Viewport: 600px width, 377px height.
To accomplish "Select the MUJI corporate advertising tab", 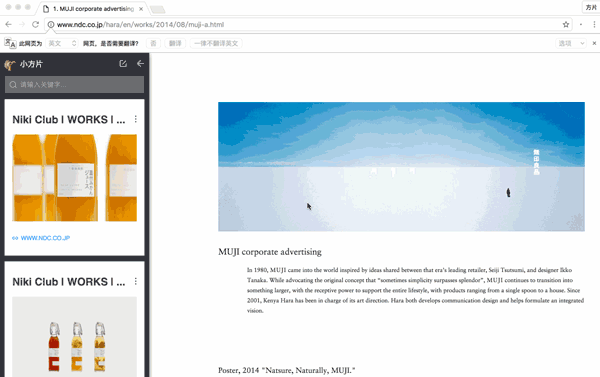I will (93, 9).
